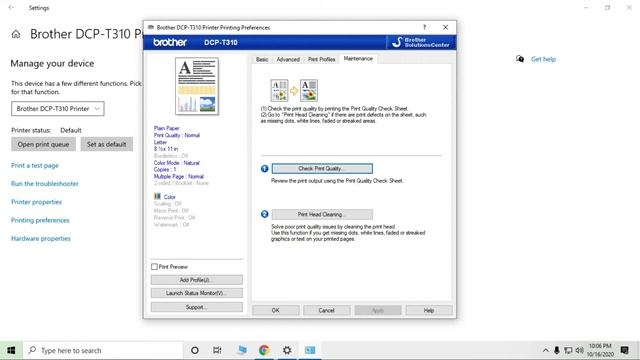Click the taskbar search box

point(103,350)
